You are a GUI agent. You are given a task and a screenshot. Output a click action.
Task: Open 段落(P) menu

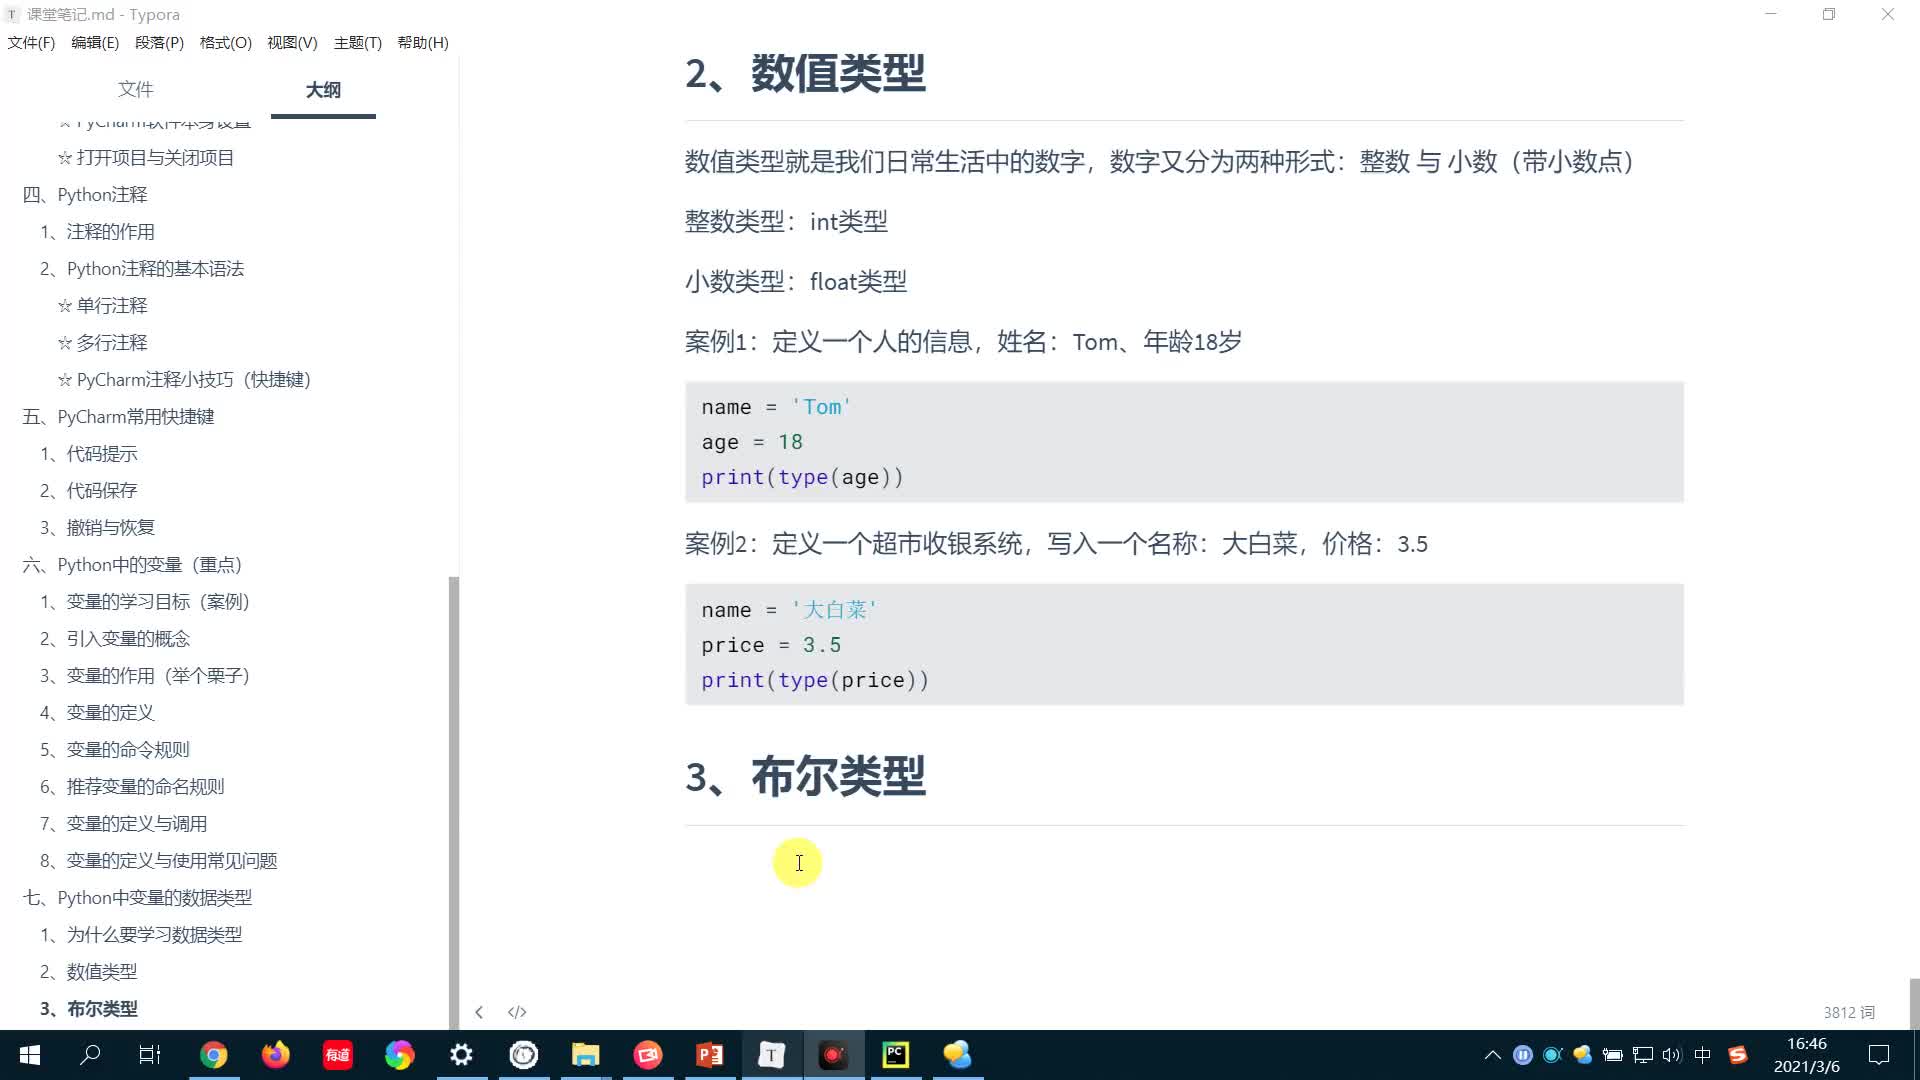[x=160, y=43]
